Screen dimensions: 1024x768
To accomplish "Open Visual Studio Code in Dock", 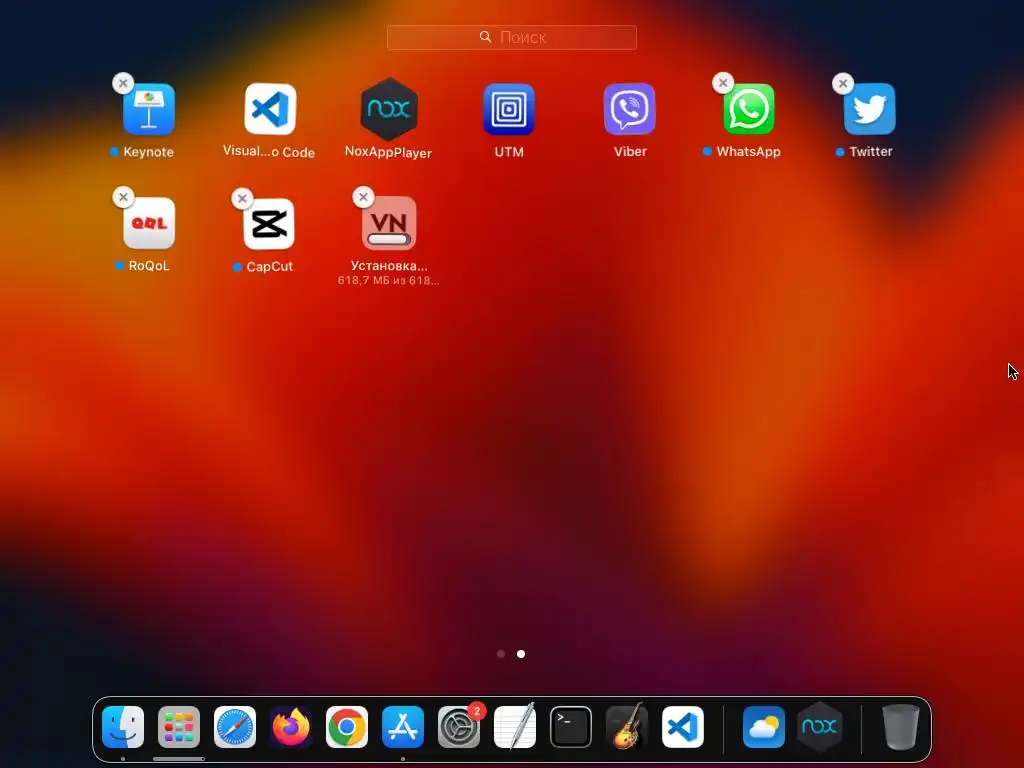I will [x=683, y=727].
